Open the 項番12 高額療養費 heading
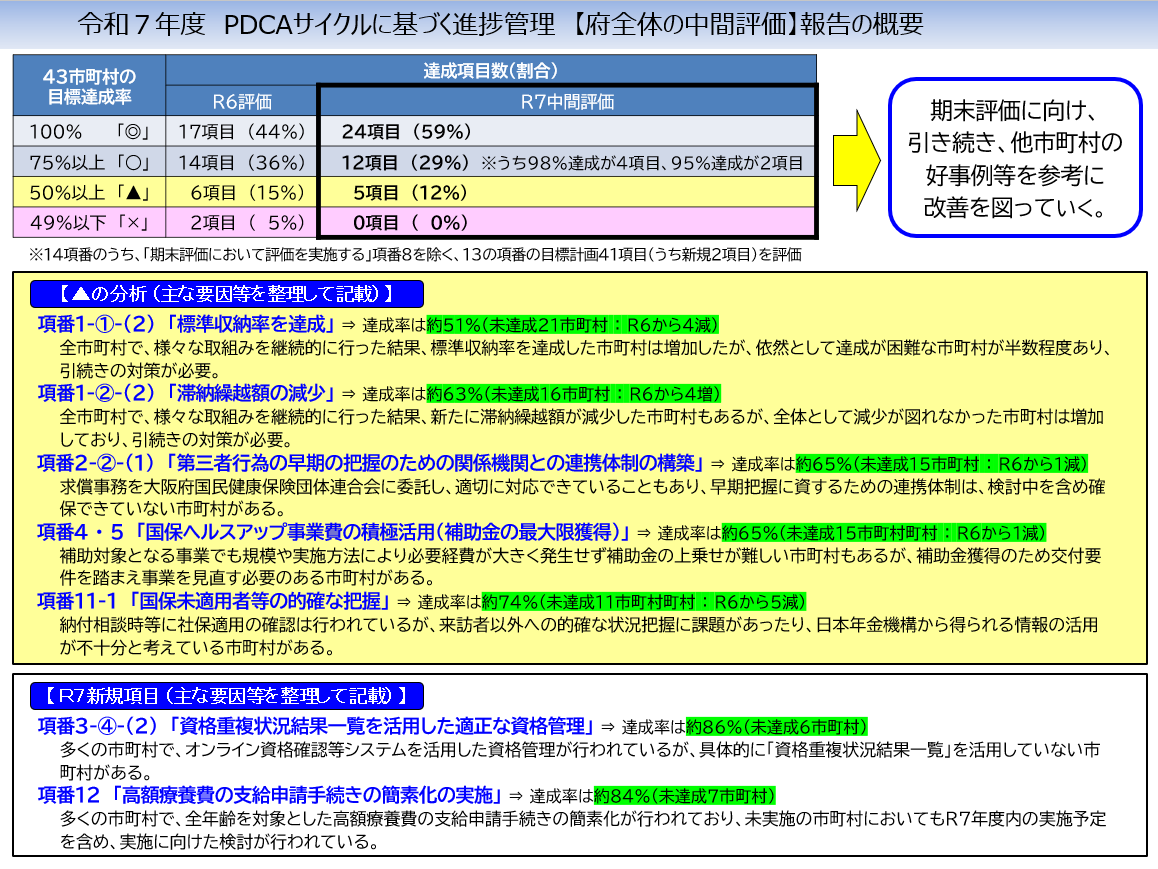 tap(270, 795)
